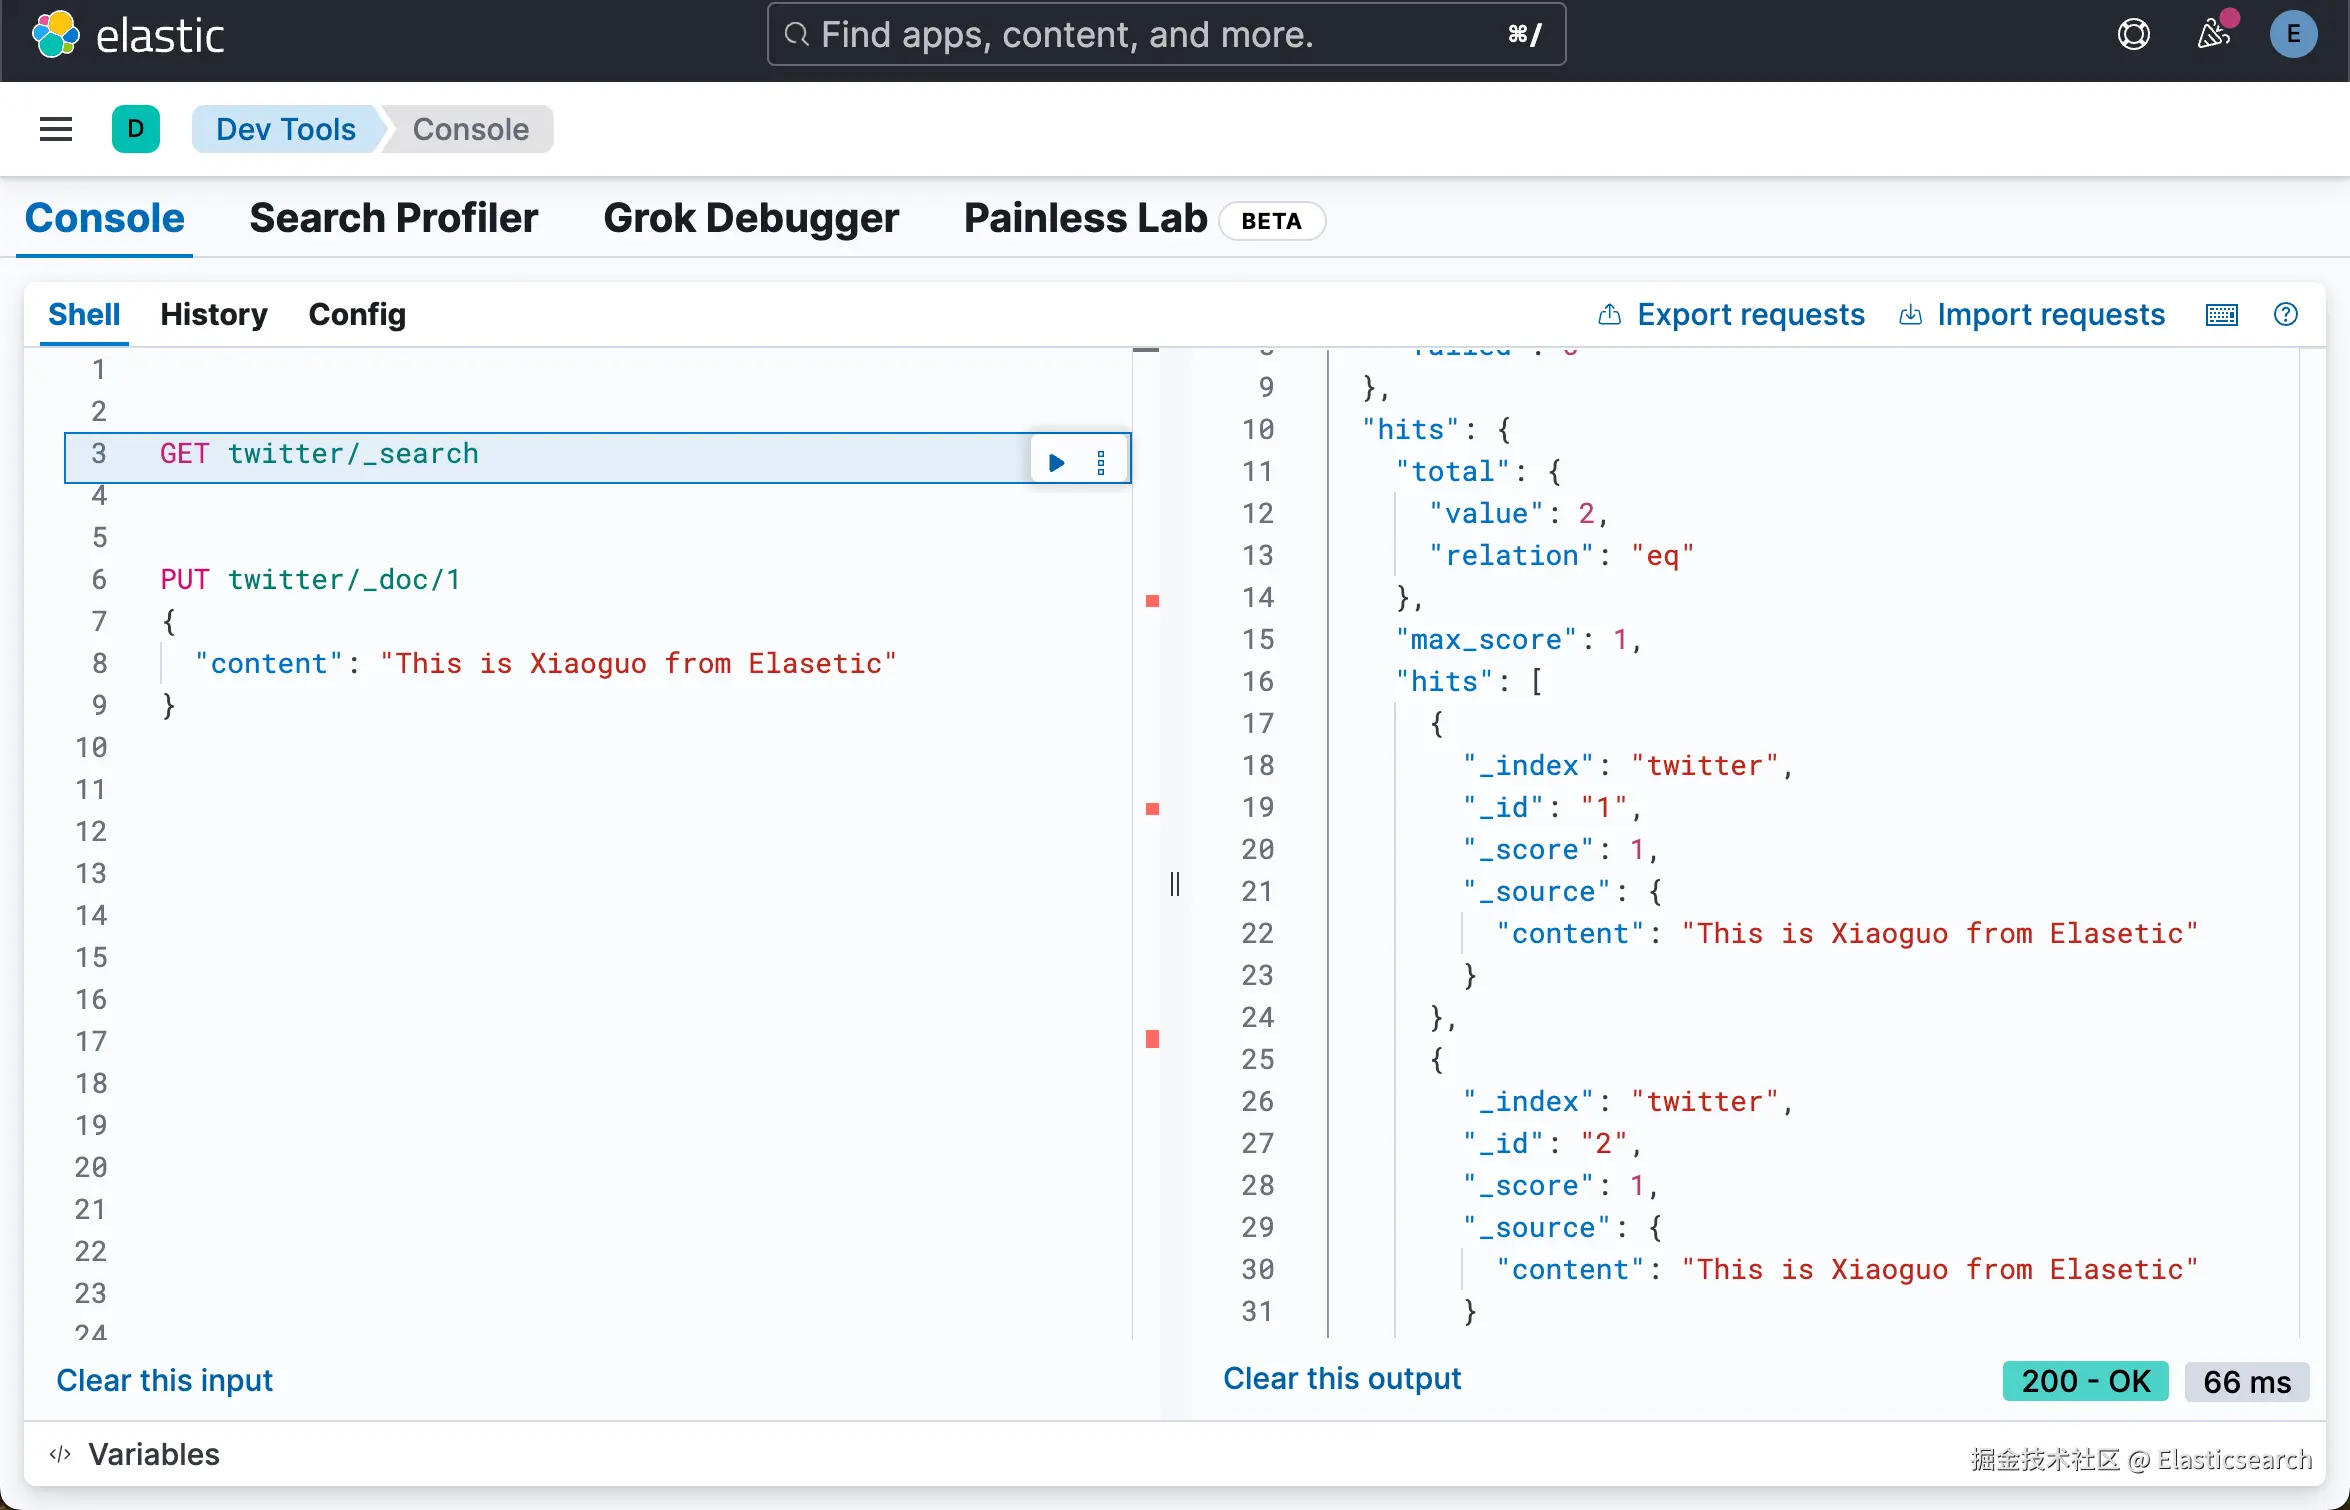
Task: Click the Elastic logo home icon
Action: 56,35
